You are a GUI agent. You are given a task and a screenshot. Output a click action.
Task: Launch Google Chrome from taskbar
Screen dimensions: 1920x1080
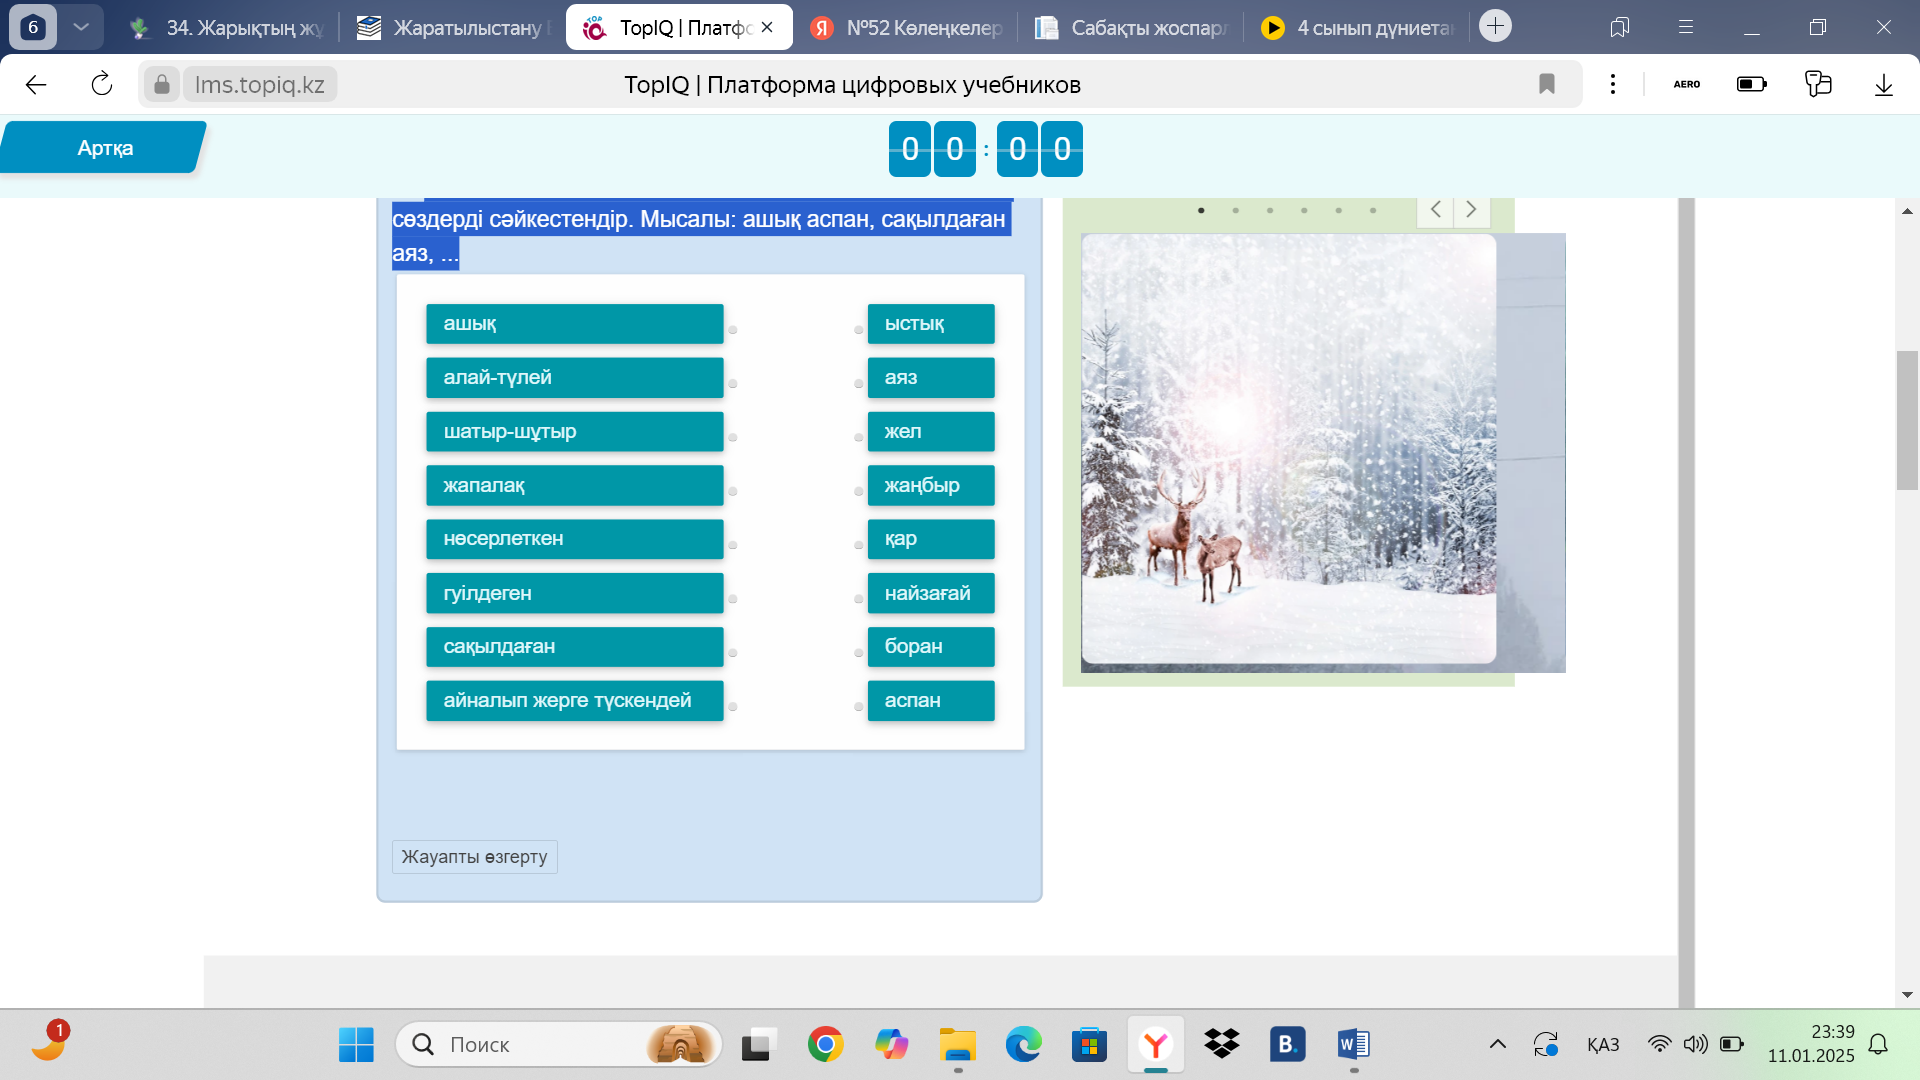825,1045
